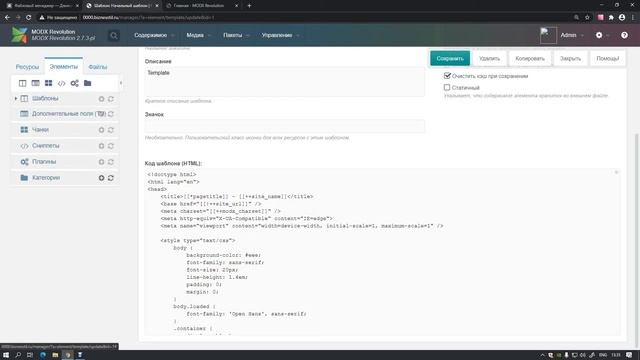Click the MODX Revolution logo icon
640x360 pixels.
pyautogui.click(x=19, y=35)
